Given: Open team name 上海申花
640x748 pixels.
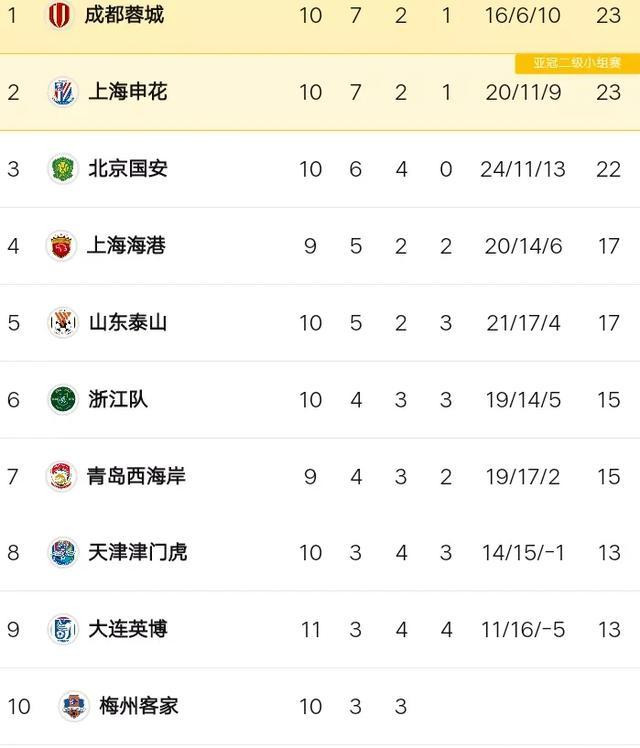Looking at the screenshot, I should (x=128, y=92).
